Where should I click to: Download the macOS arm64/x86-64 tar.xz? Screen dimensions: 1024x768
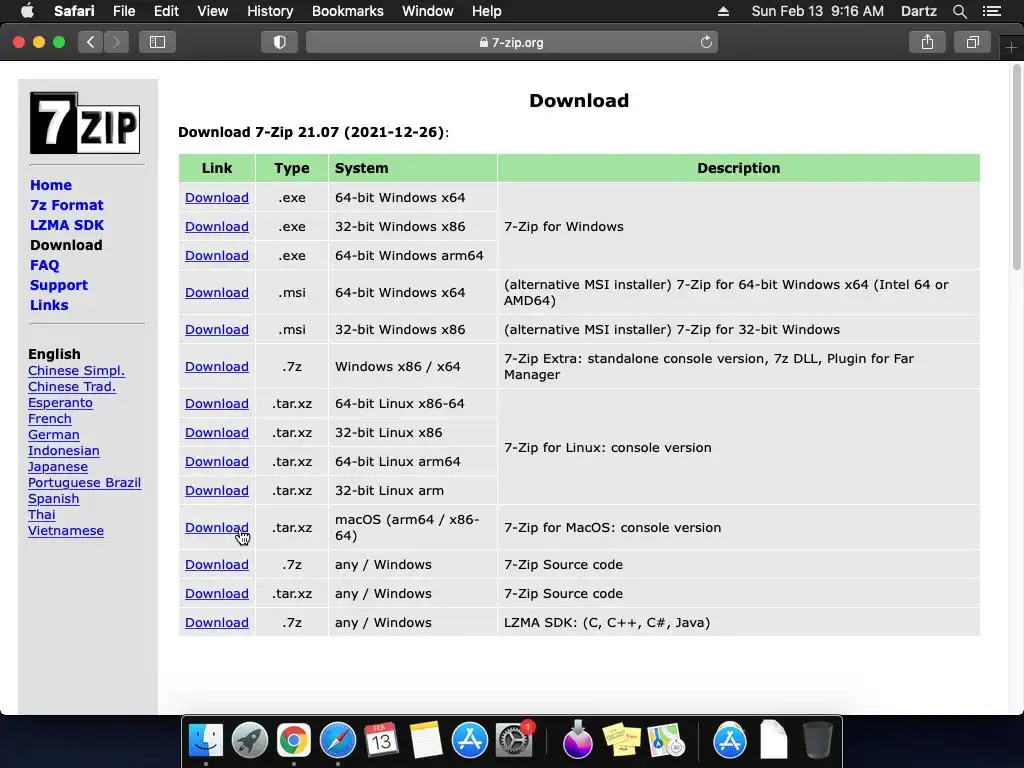[x=216, y=527]
